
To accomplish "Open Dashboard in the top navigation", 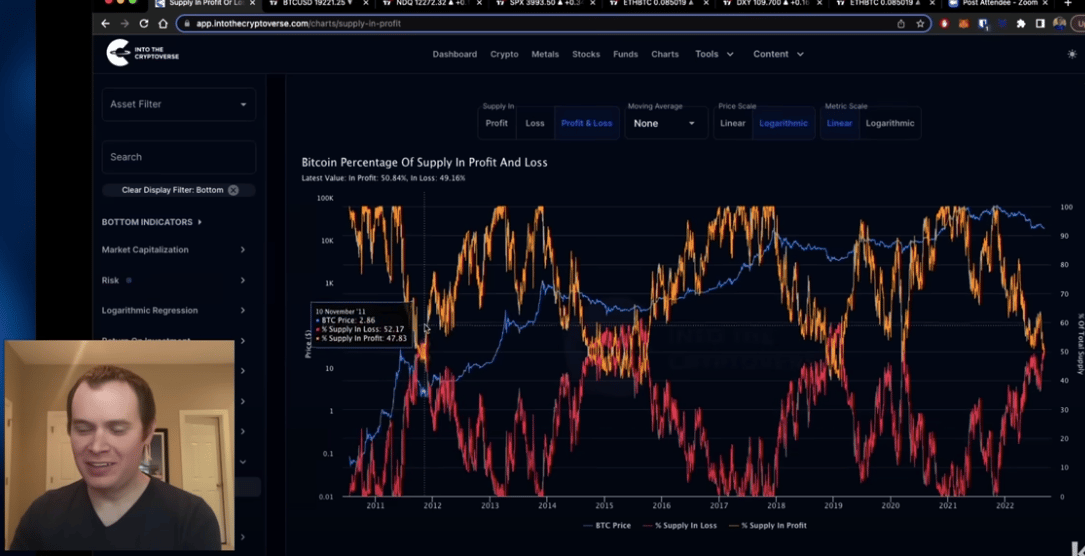I will (455, 54).
